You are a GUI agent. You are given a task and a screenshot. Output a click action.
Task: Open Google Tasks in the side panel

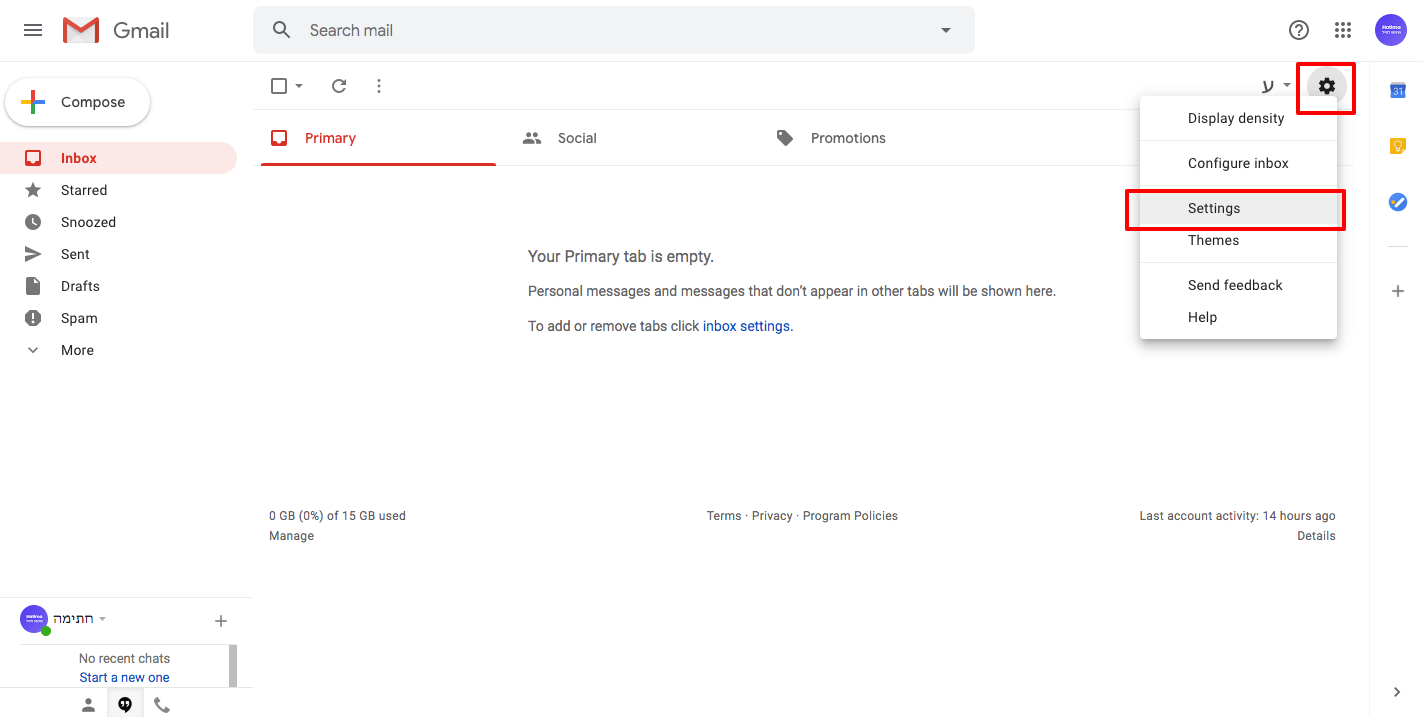pyautogui.click(x=1397, y=201)
